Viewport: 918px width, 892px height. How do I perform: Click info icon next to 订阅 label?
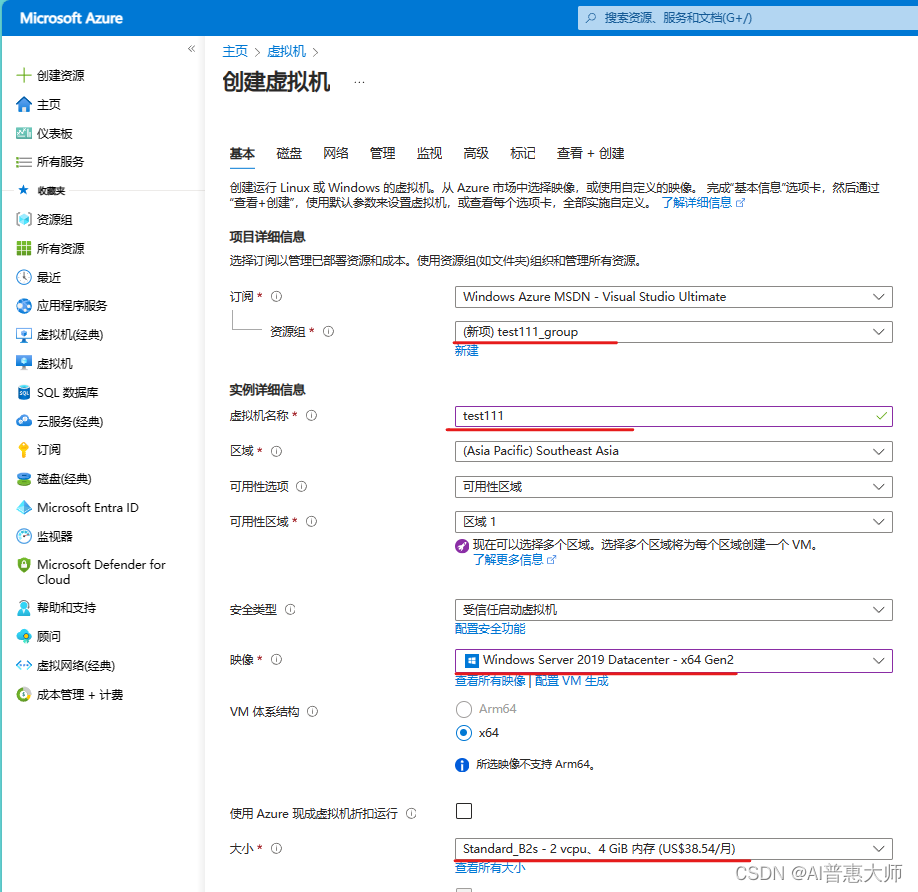tap(276, 297)
